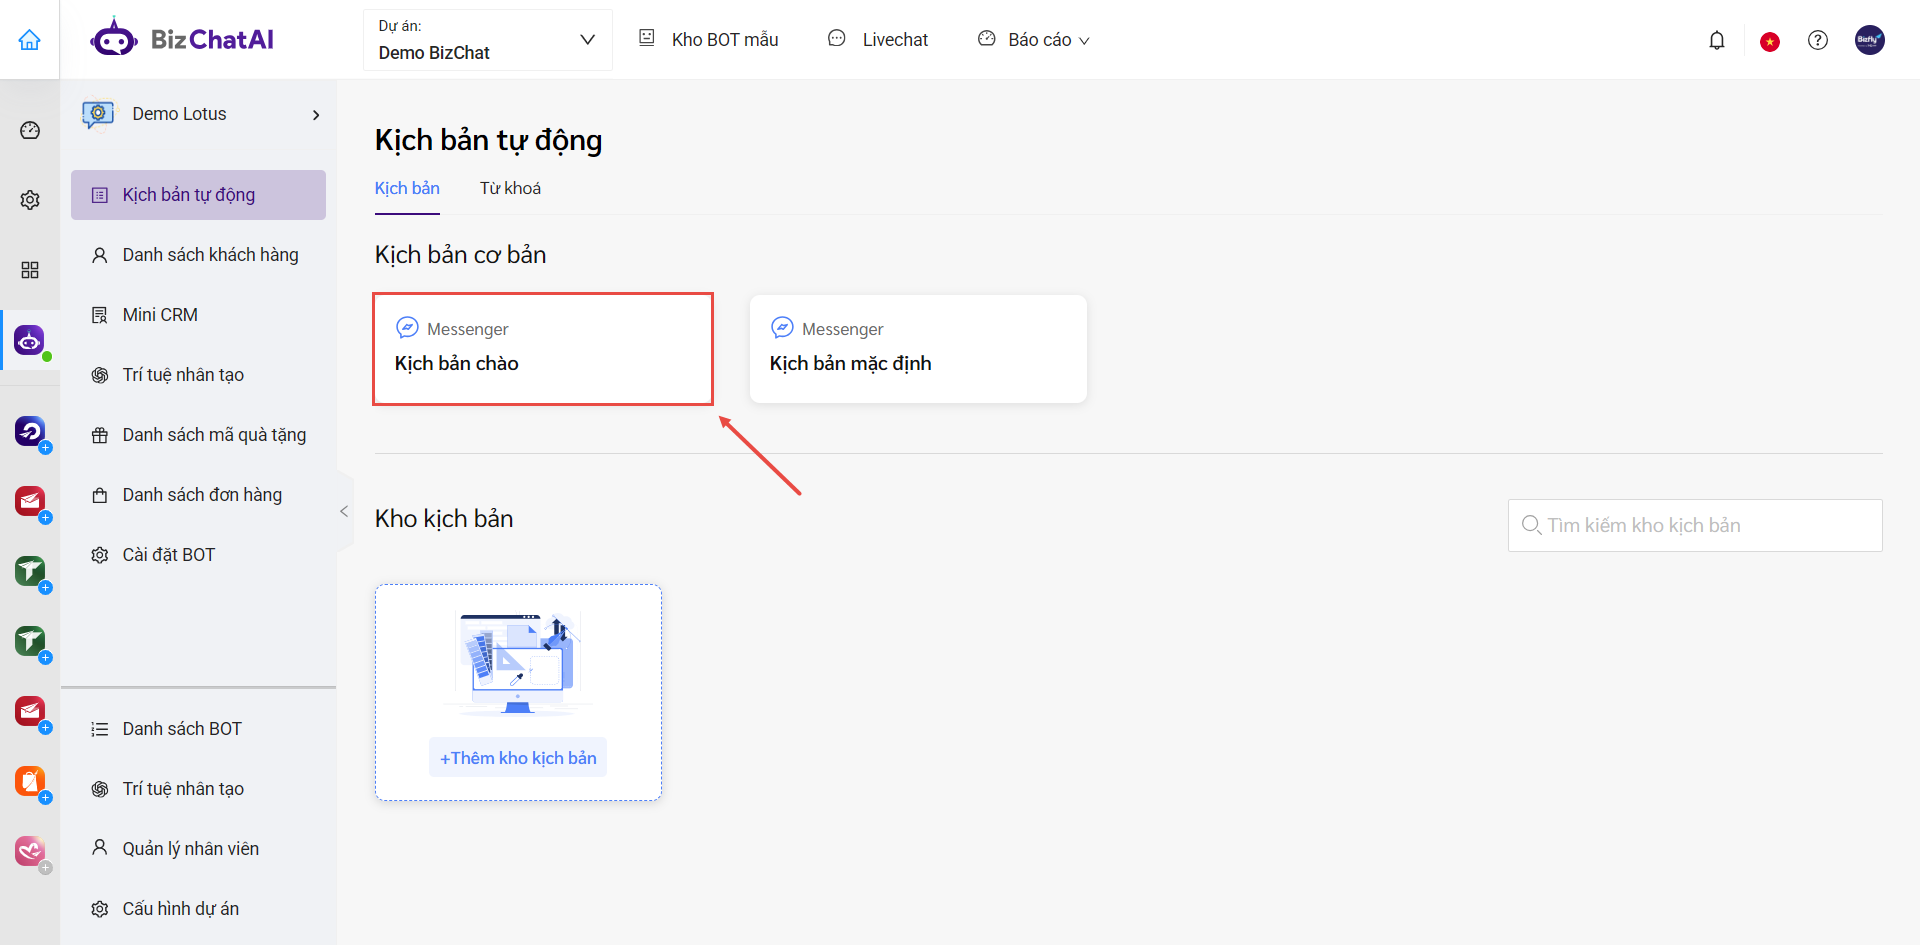Open Danh sách mã quà tặng
This screenshot has width=1920, height=945.
(x=198, y=435)
